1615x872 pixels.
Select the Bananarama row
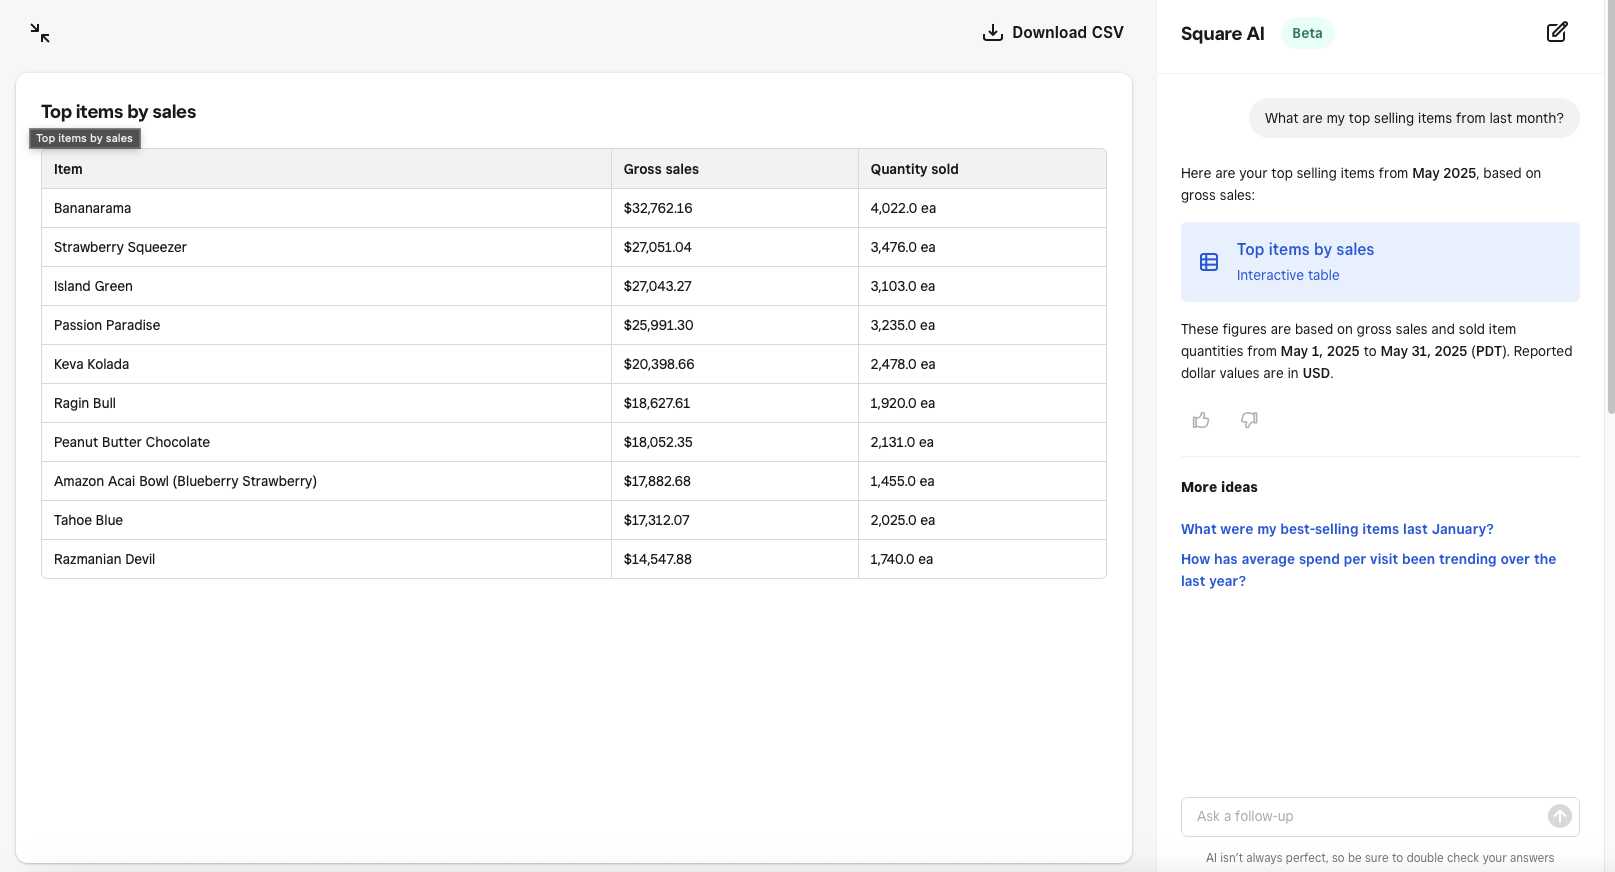93,208
